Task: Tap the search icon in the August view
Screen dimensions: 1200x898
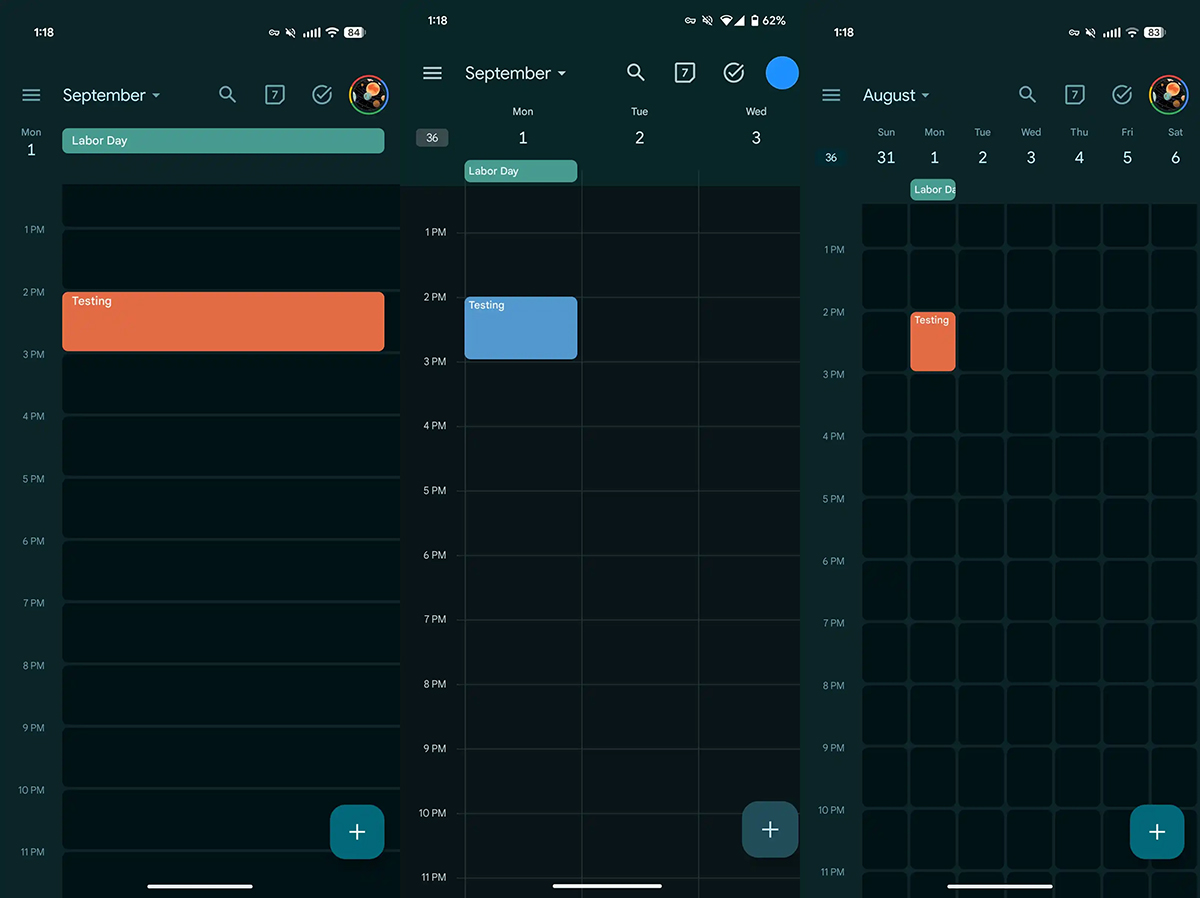Action: point(1027,95)
